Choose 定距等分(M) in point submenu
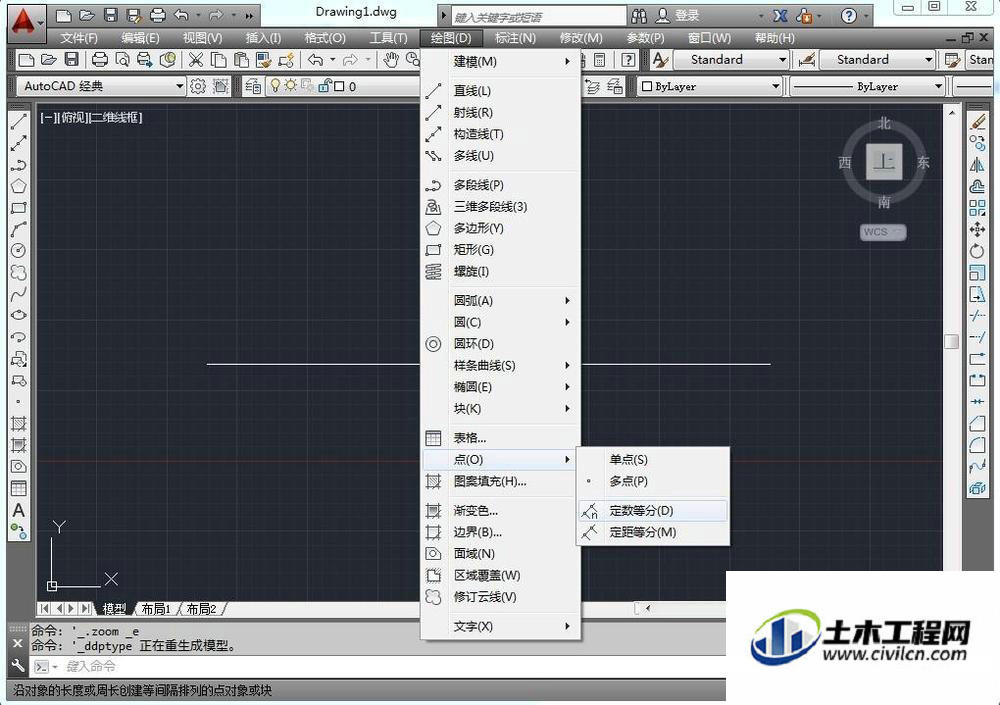 pyautogui.click(x=653, y=532)
